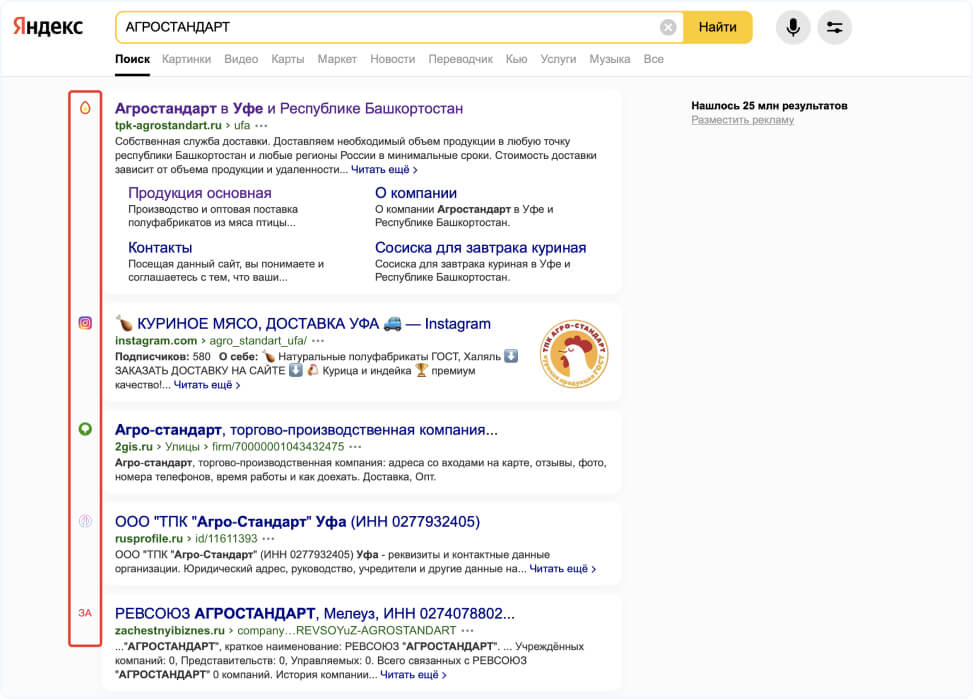Click the tpk-agrostandart.ru favicon

tap(85, 108)
